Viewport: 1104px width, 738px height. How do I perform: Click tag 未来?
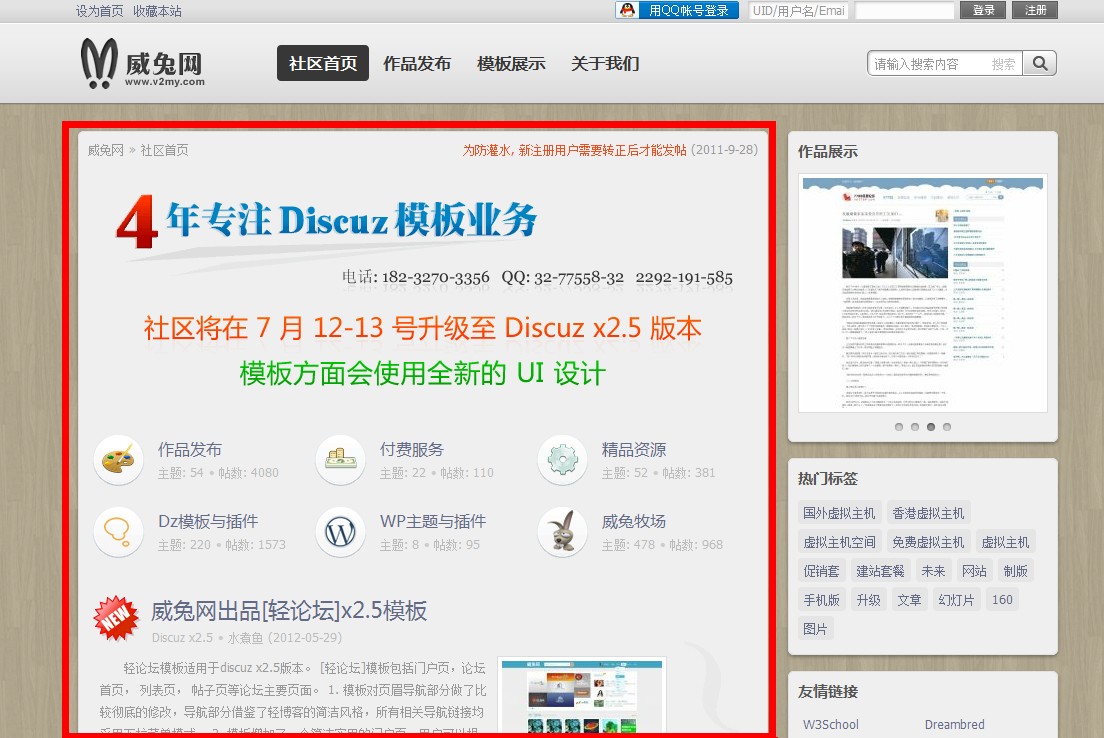click(x=933, y=570)
